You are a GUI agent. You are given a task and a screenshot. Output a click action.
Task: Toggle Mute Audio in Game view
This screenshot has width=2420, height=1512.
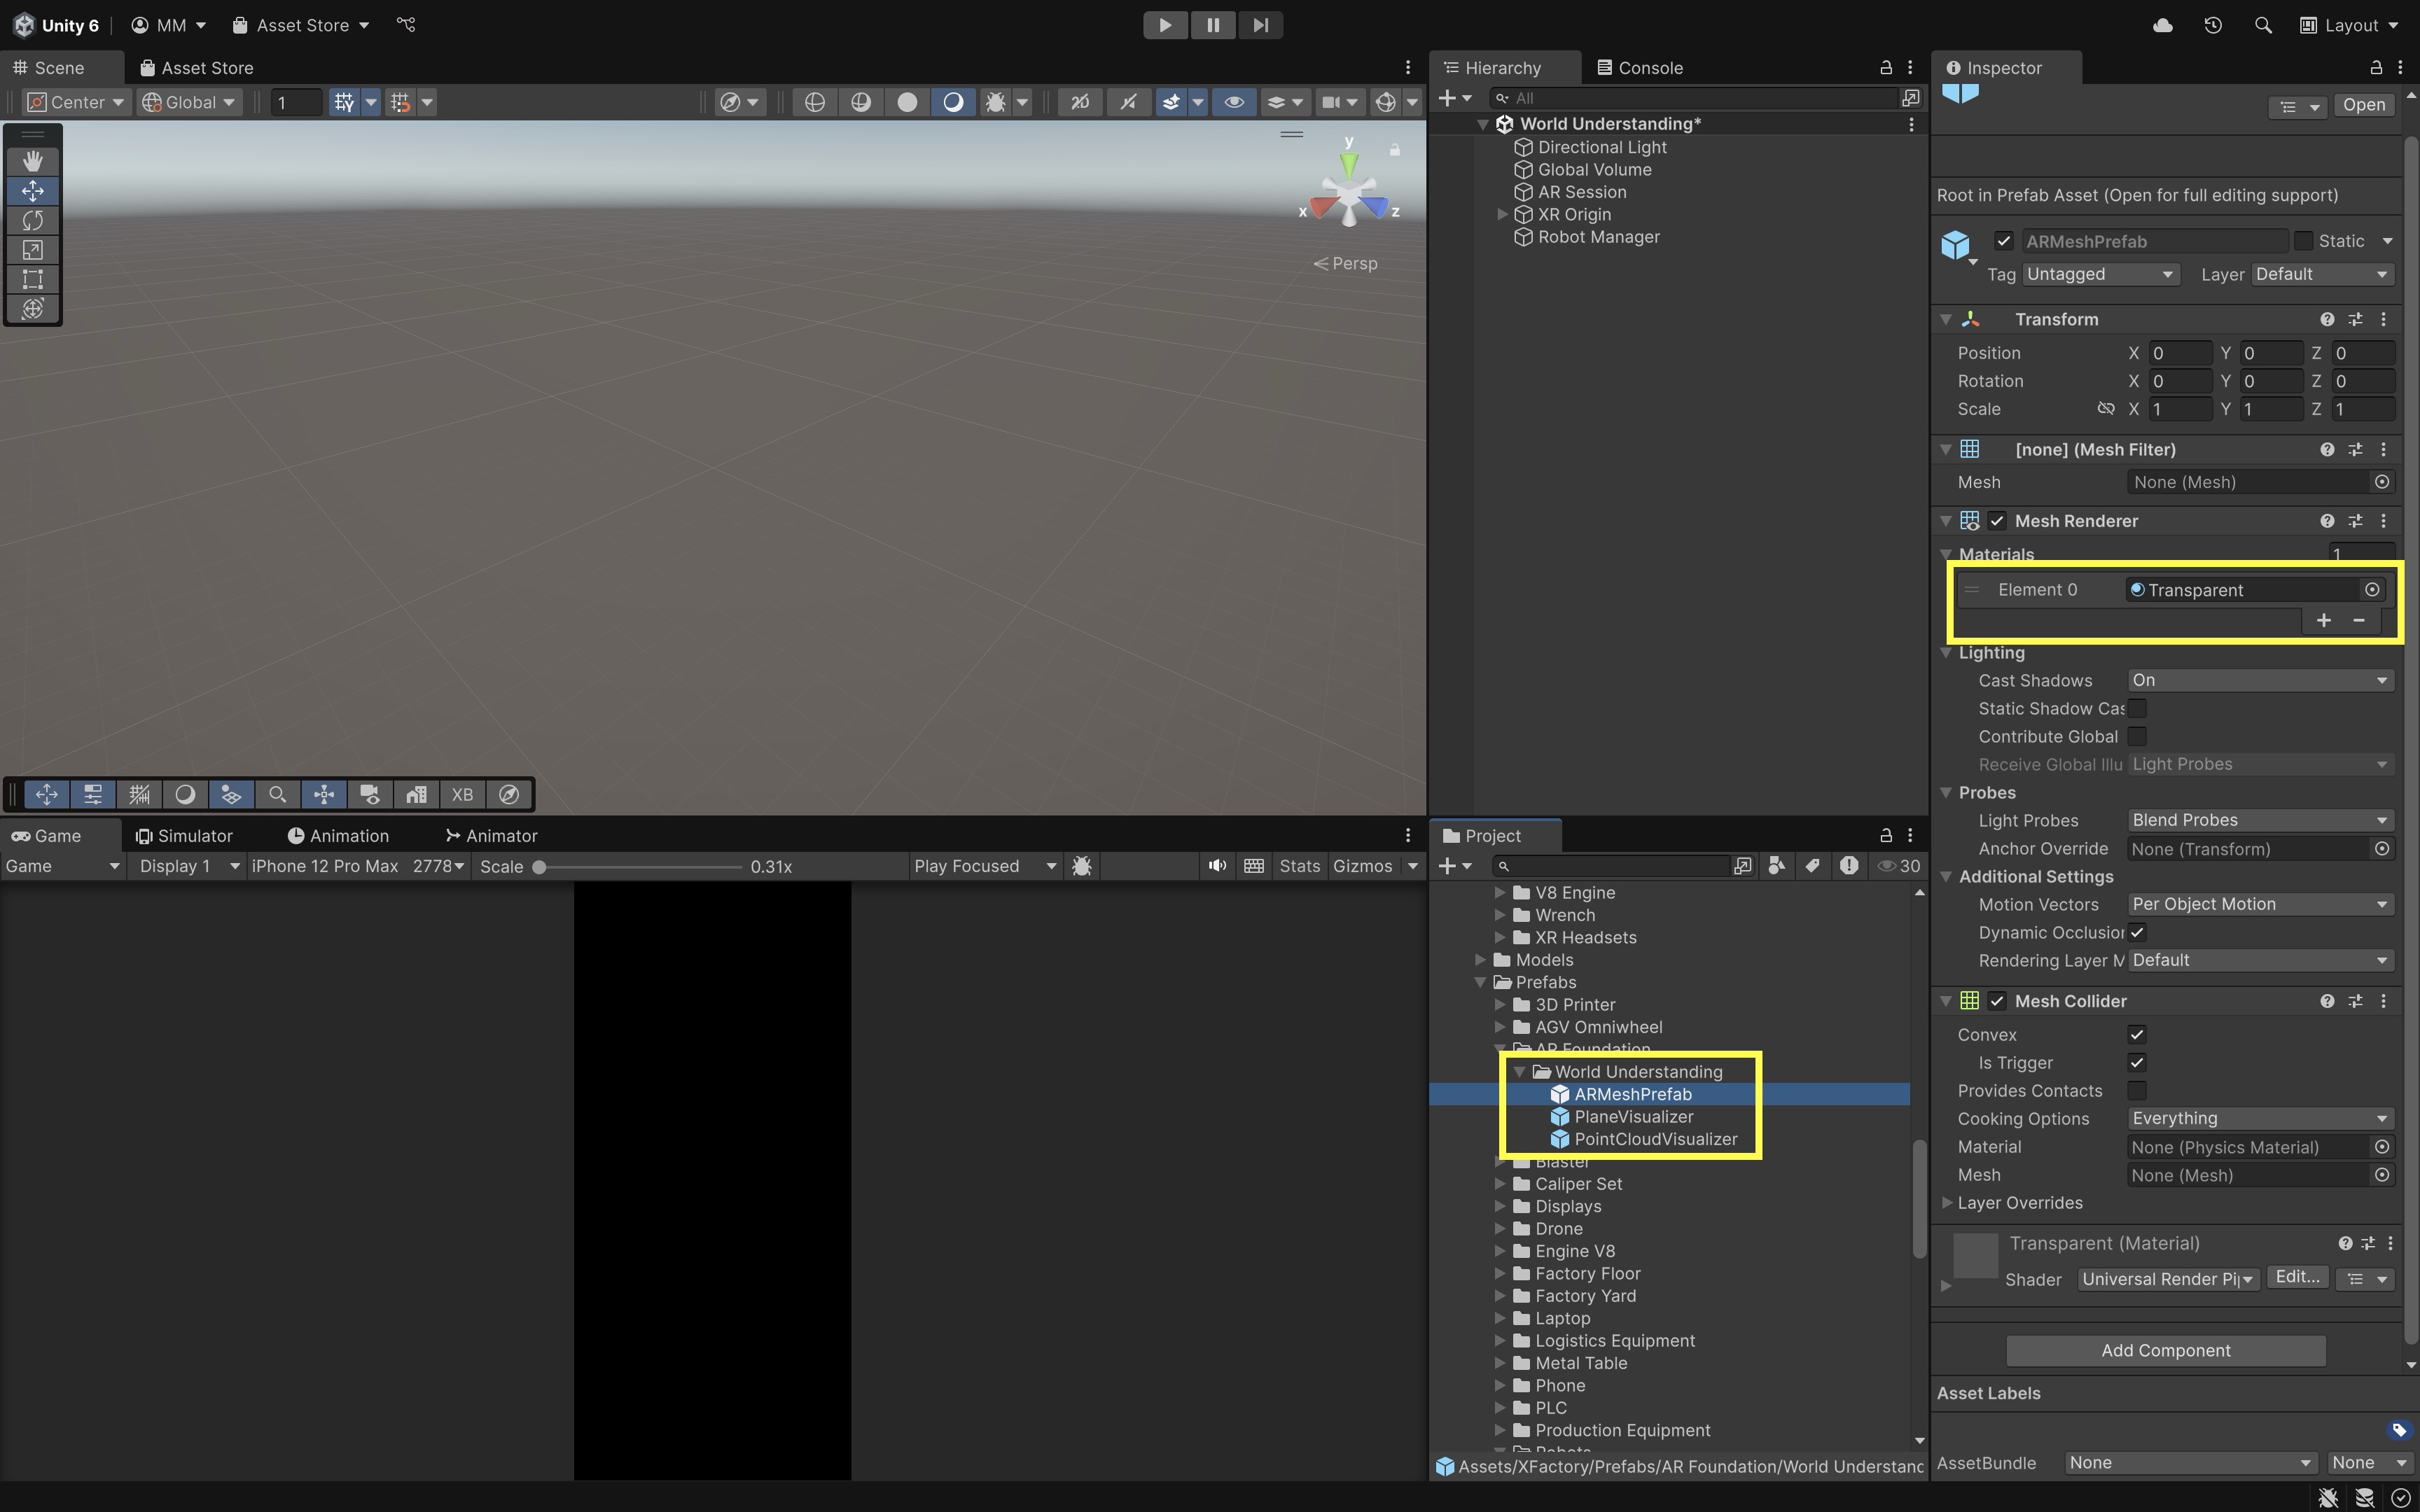click(x=1216, y=866)
